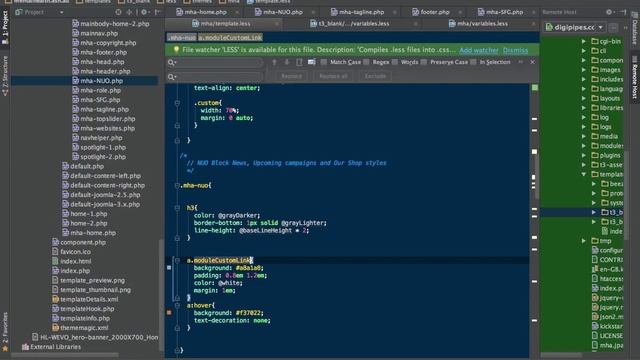Open the Structure tool window tab
640x360 pixels.
click(x=5, y=76)
